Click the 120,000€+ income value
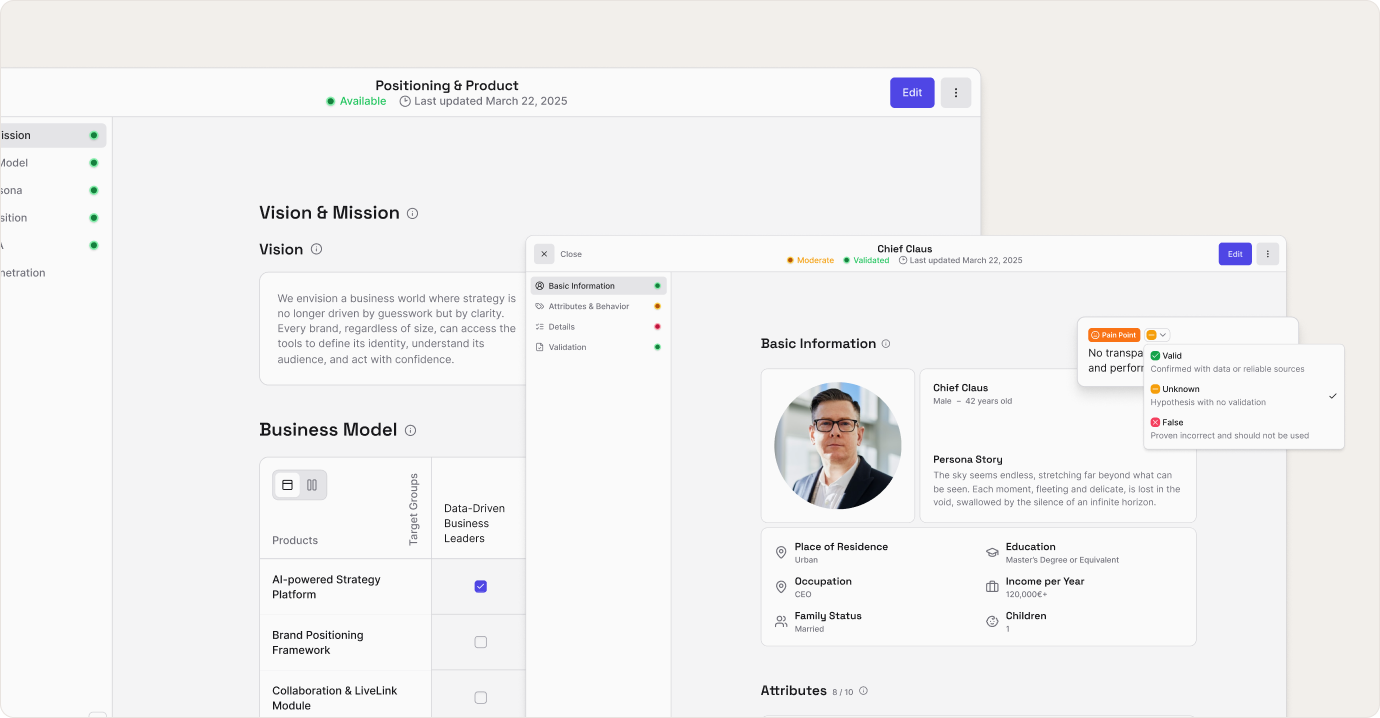 (x=1028, y=594)
